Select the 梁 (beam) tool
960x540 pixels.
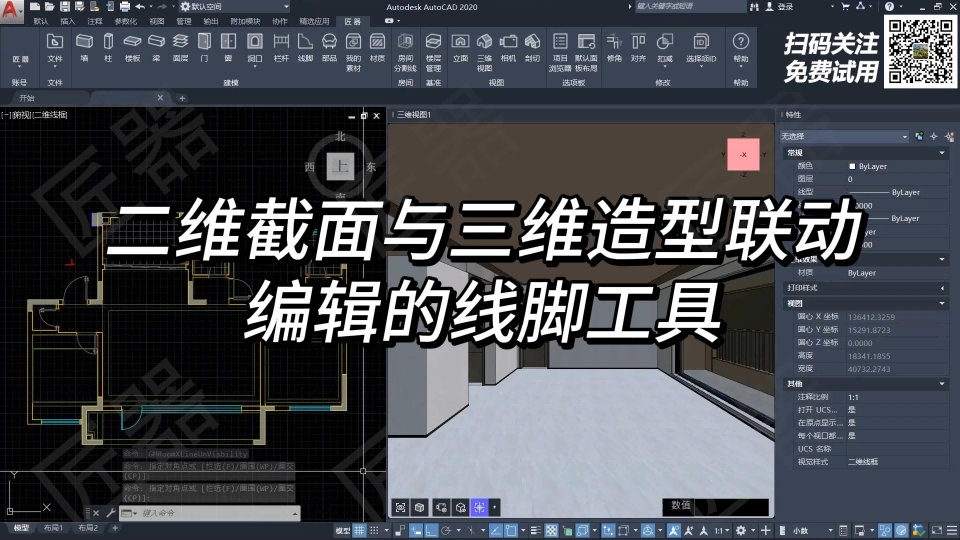156,48
